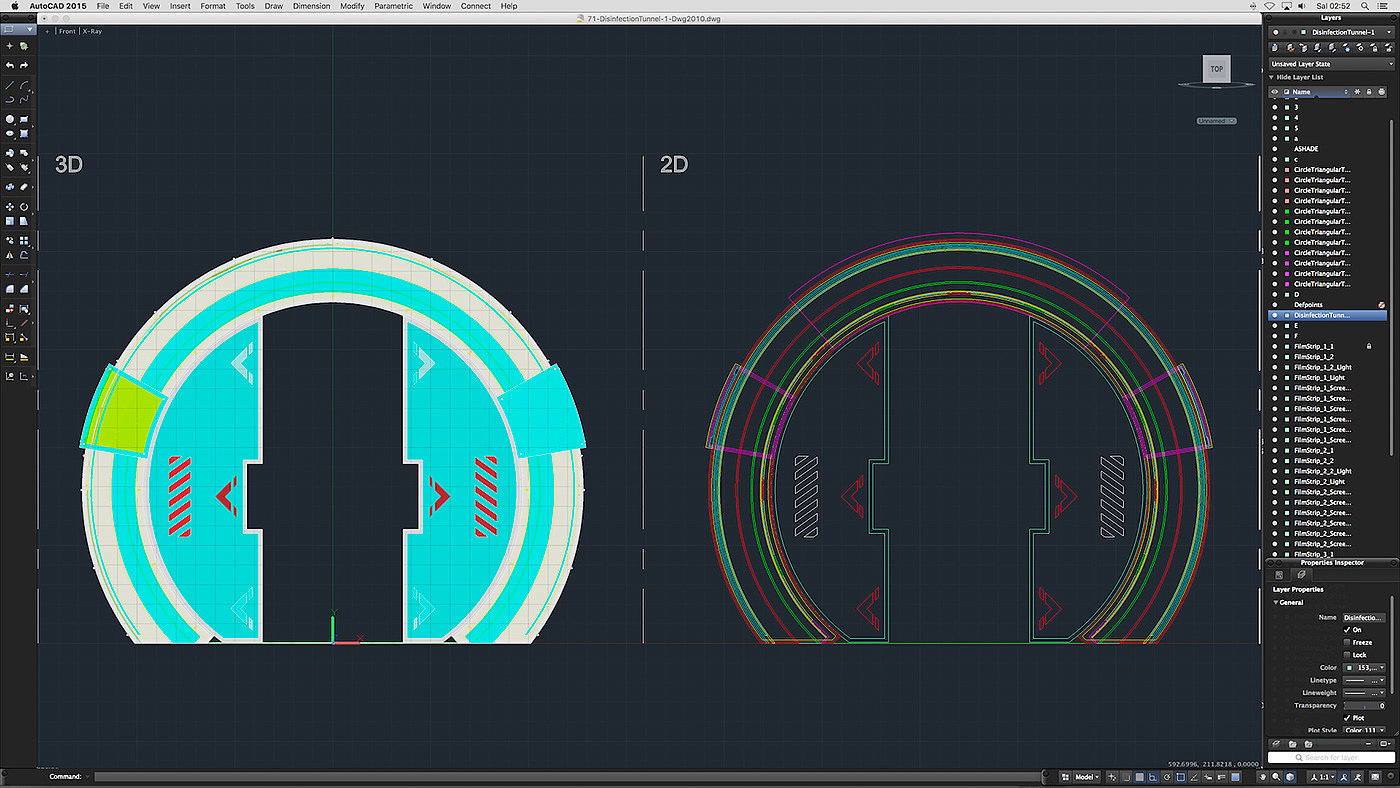Open the Dimension menu

pos(309,6)
